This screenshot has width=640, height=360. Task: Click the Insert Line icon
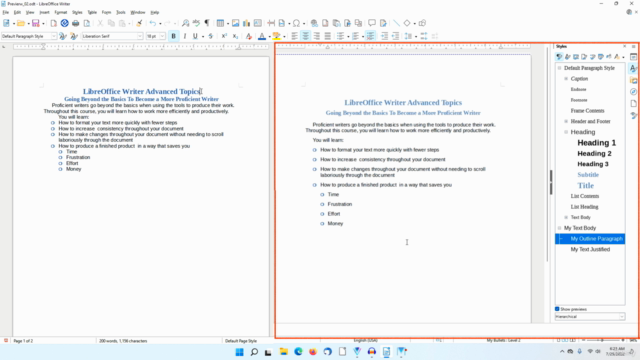coord(396,23)
